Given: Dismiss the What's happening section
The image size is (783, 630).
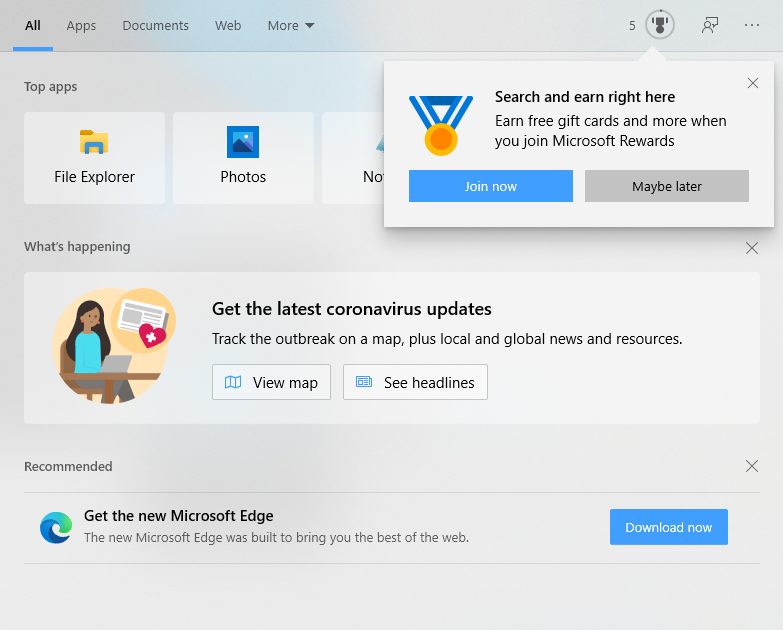Looking at the screenshot, I should (752, 248).
